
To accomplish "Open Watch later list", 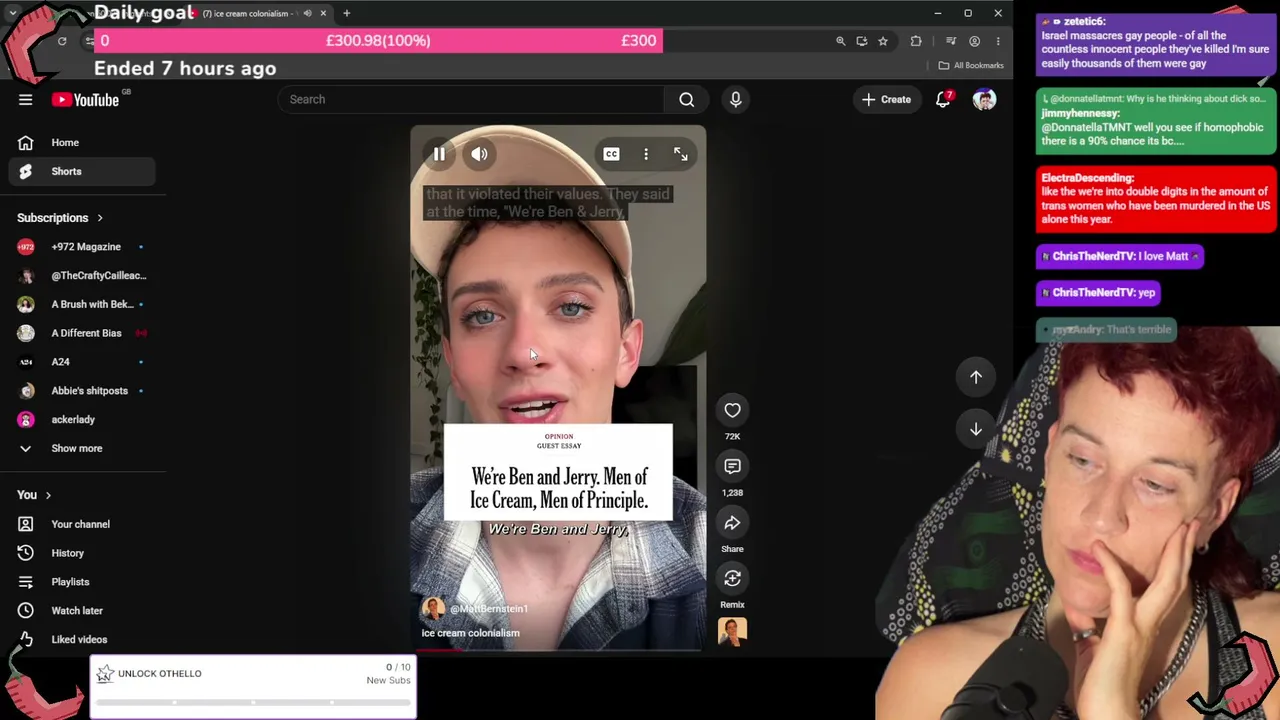I will (x=80, y=610).
